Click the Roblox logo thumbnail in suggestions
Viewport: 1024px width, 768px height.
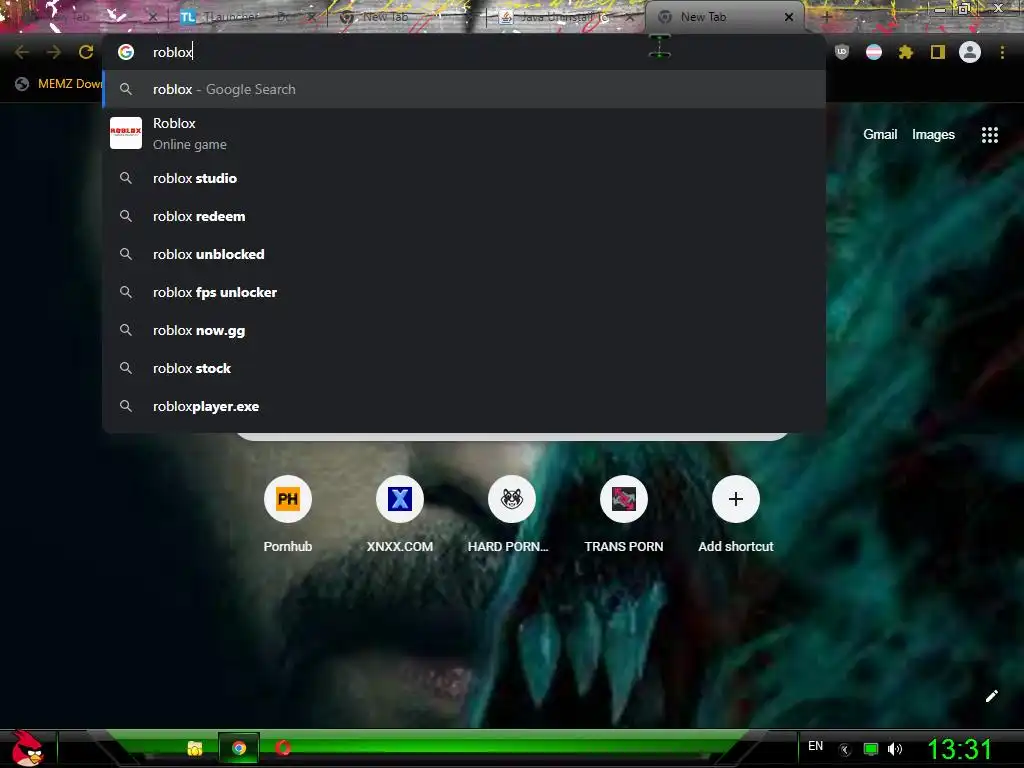pyautogui.click(x=126, y=133)
